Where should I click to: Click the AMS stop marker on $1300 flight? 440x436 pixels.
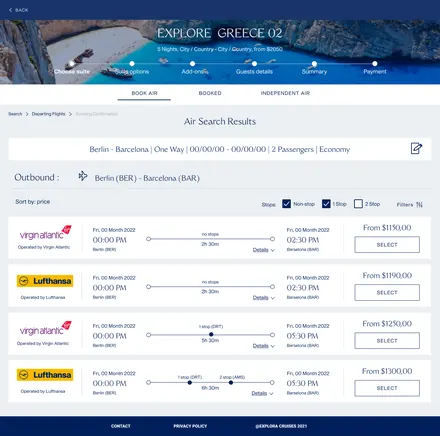pyautogui.click(x=231, y=382)
